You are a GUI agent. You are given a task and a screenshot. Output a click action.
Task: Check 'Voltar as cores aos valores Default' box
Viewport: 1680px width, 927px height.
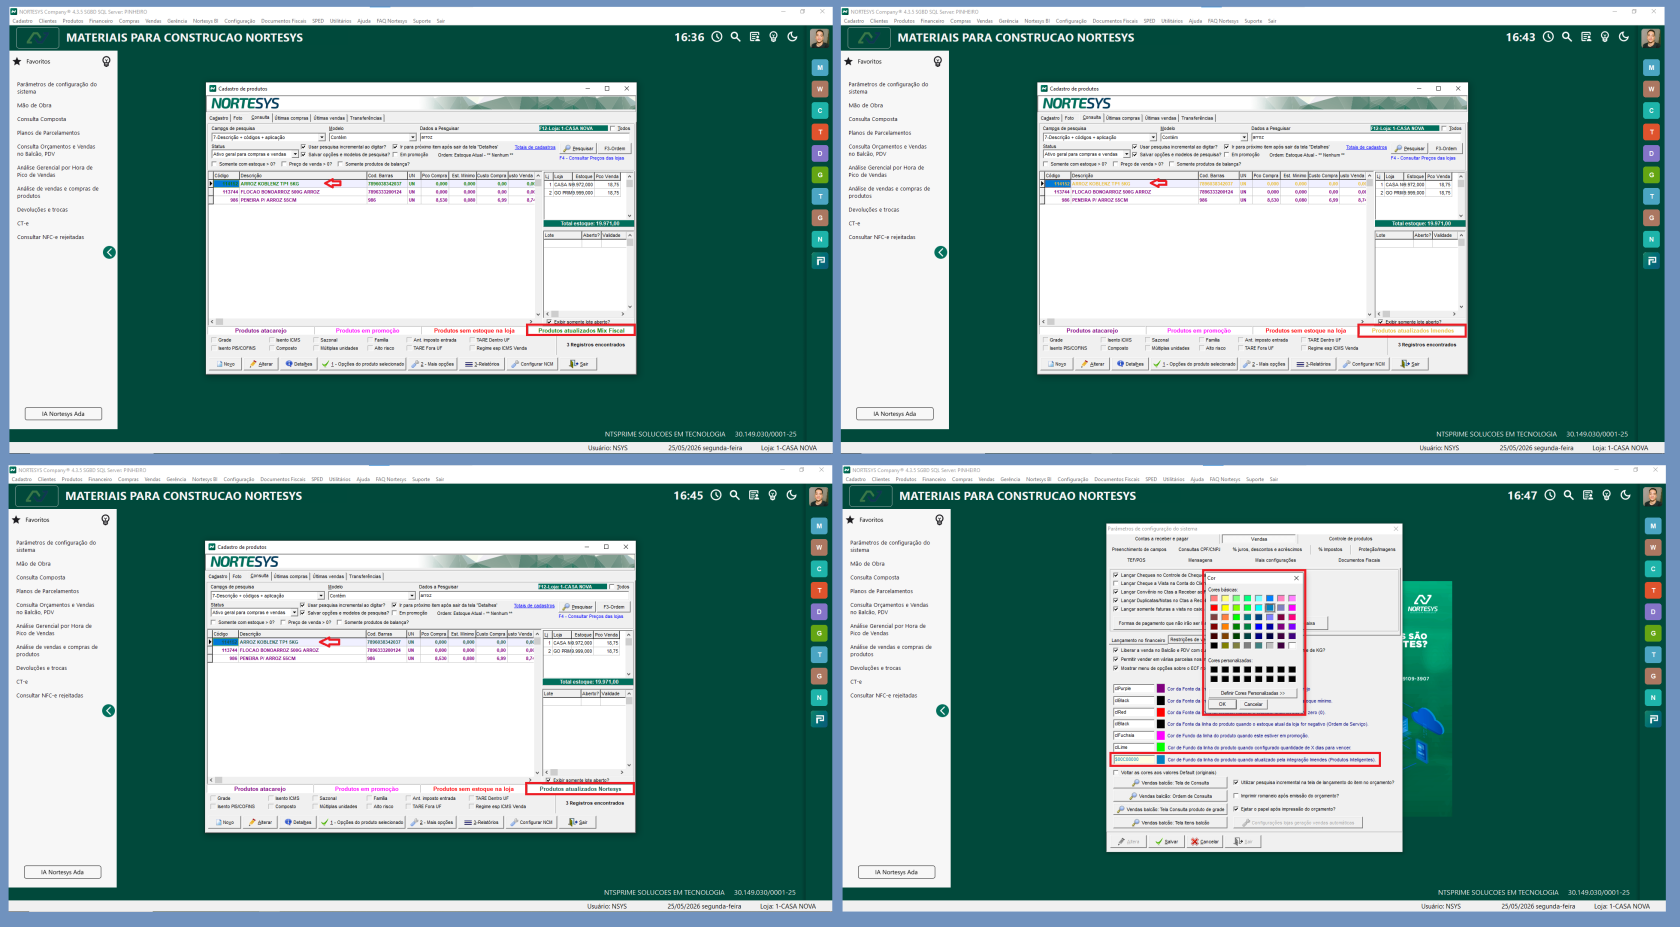(1116, 772)
